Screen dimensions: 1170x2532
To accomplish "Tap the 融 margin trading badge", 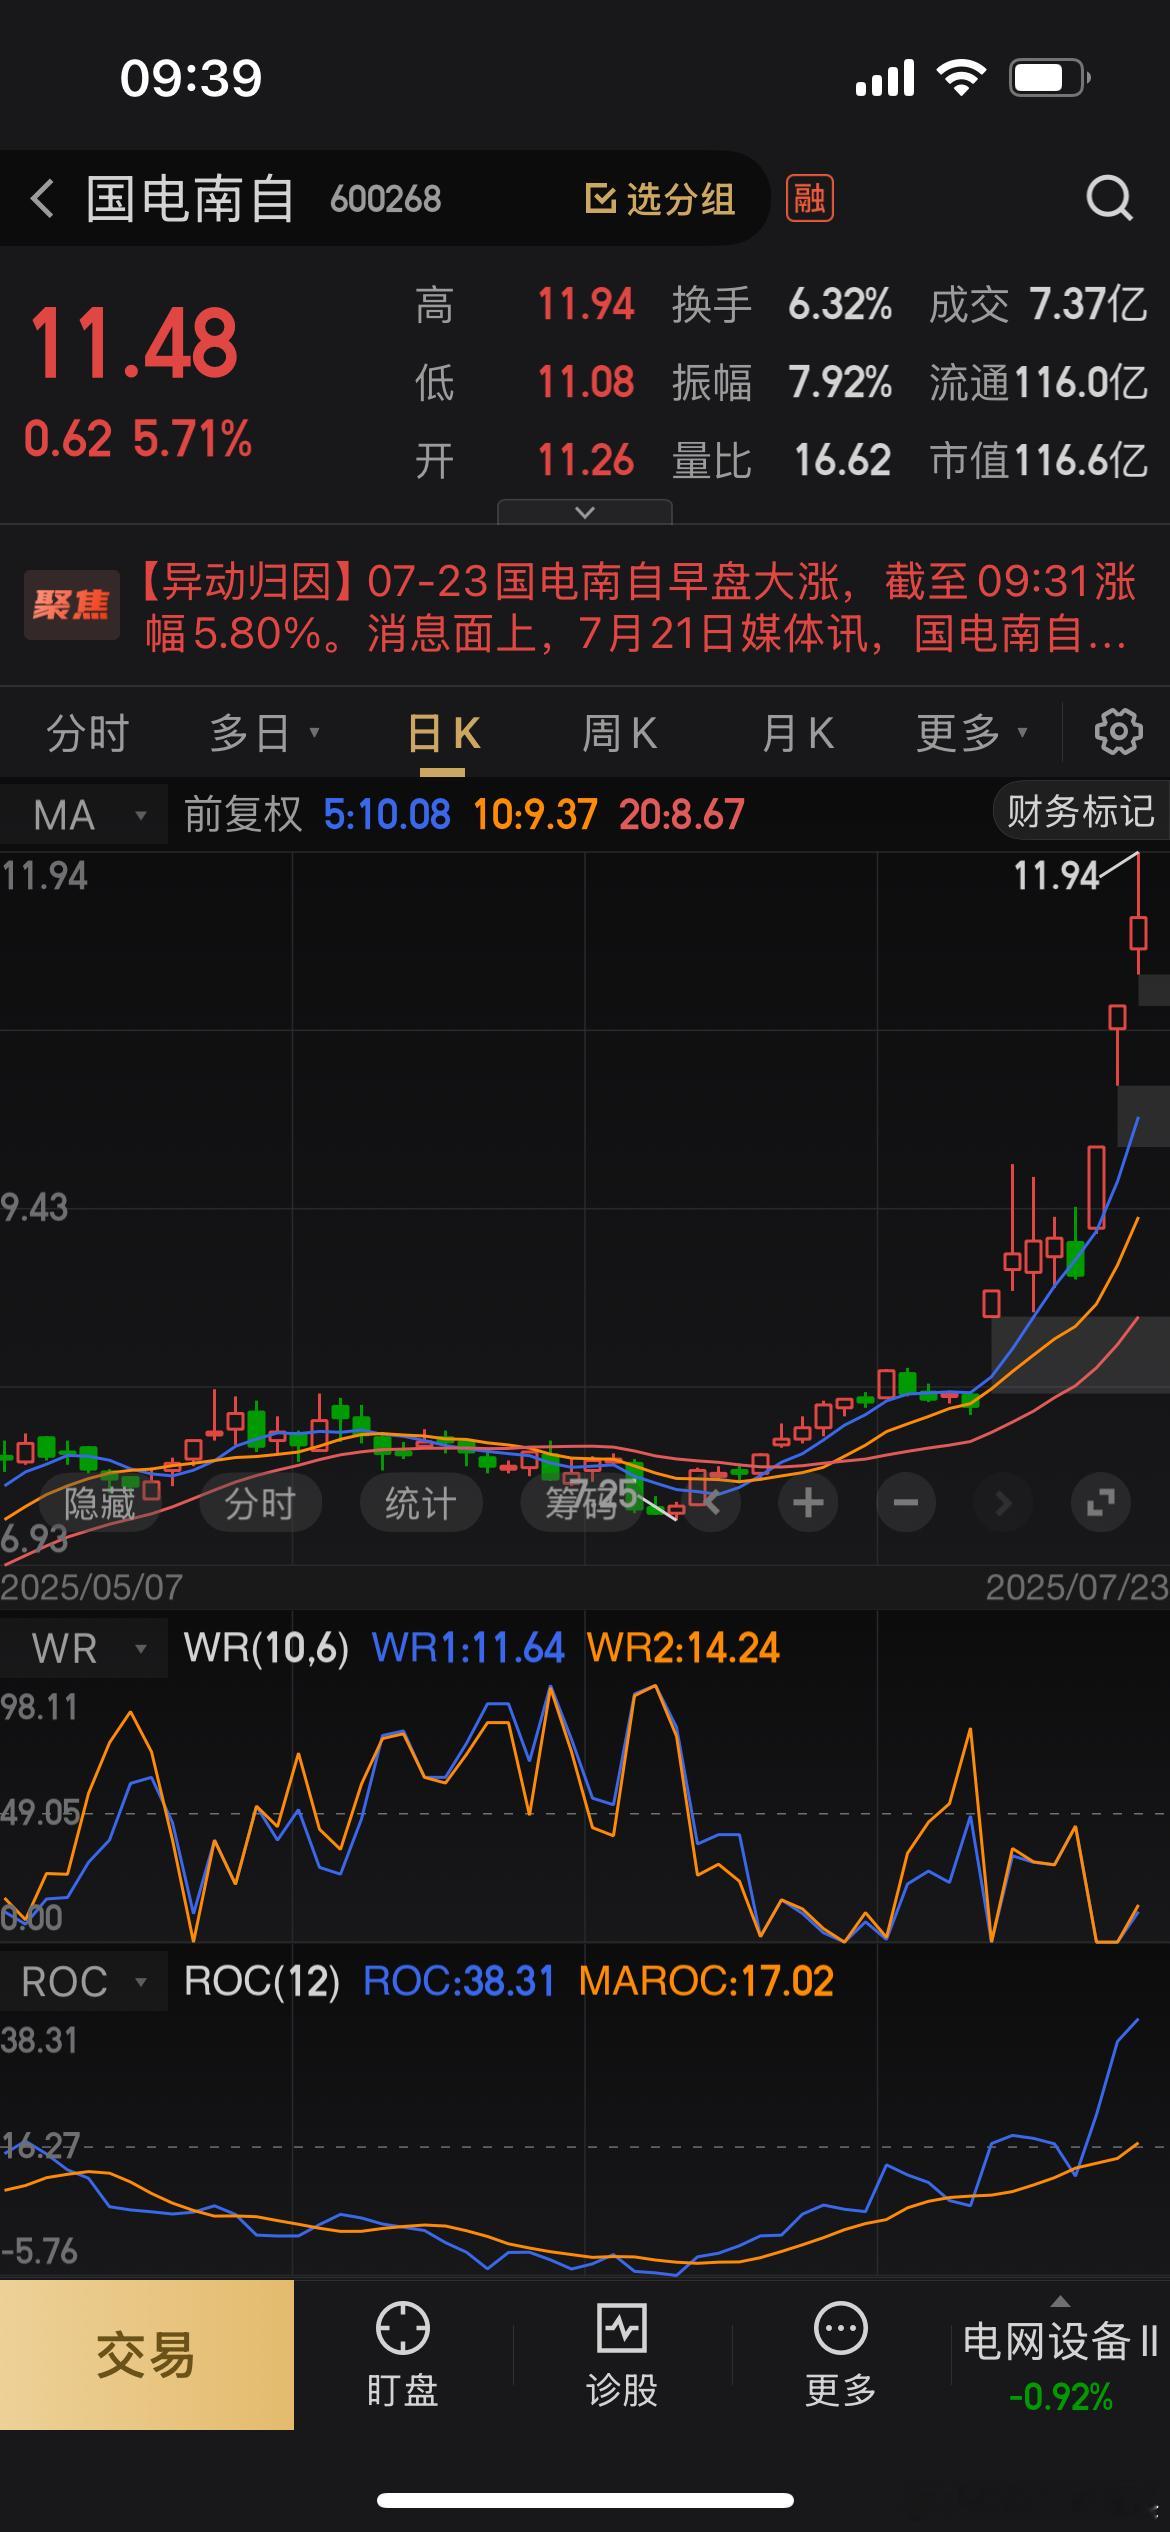I will (809, 198).
